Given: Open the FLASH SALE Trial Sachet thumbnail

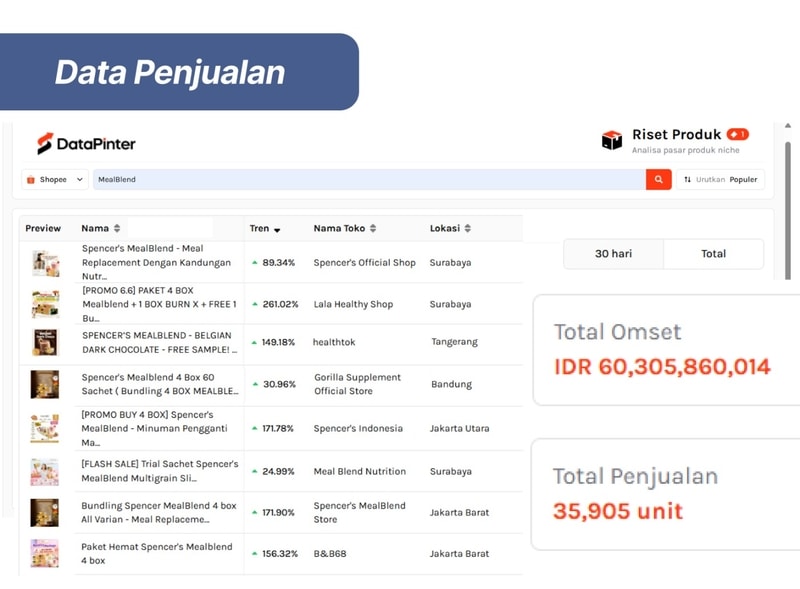Looking at the screenshot, I should click(45, 472).
